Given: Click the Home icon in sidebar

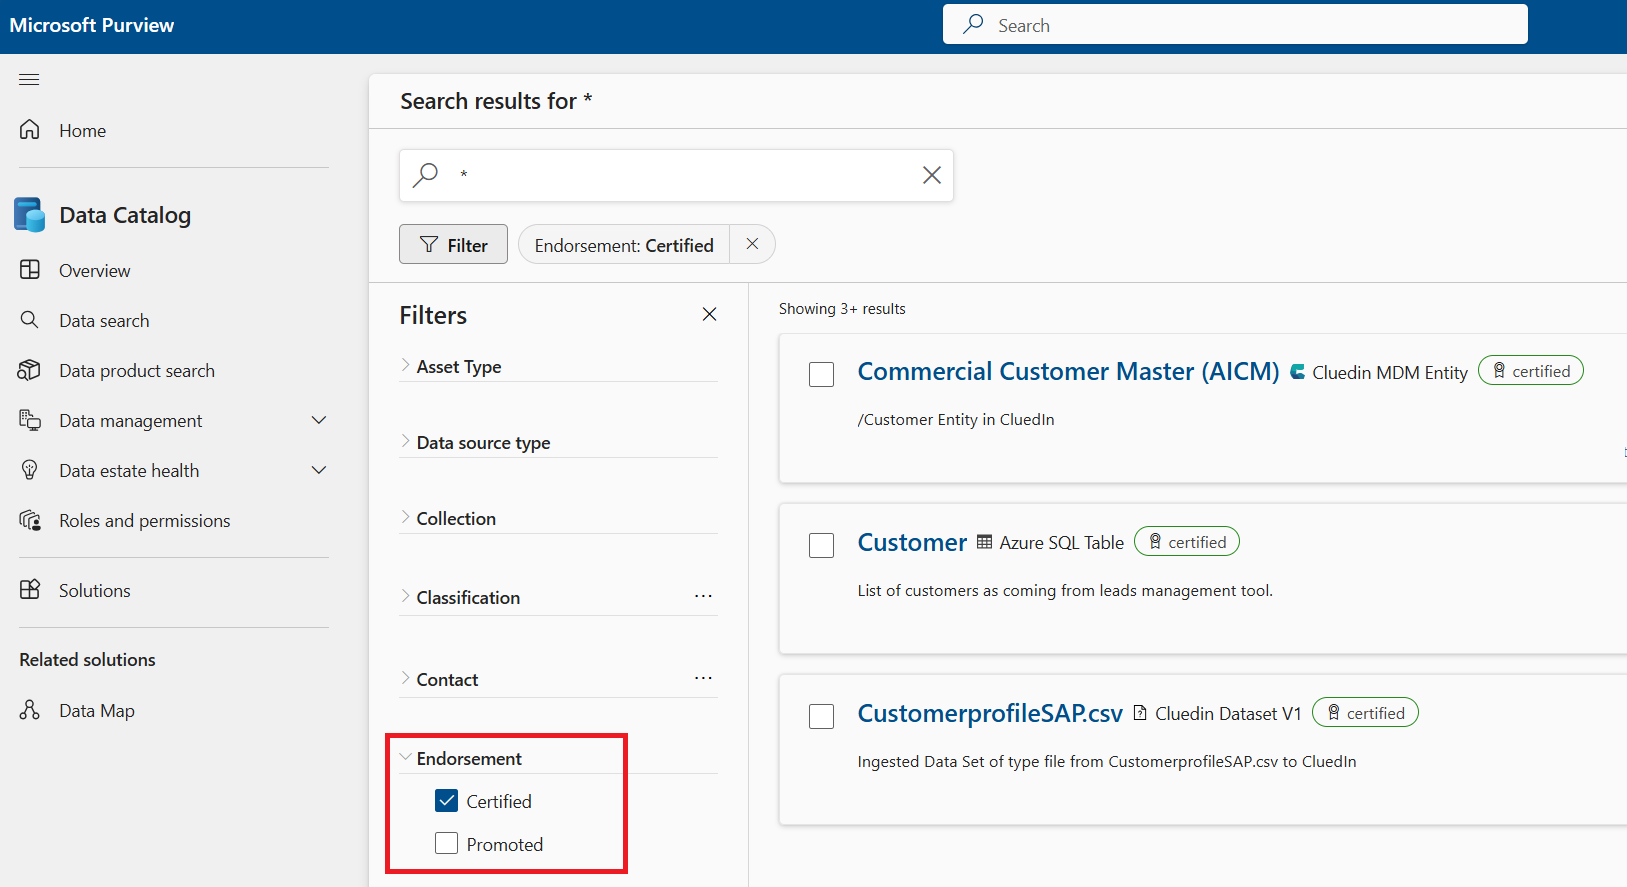Looking at the screenshot, I should (30, 130).
